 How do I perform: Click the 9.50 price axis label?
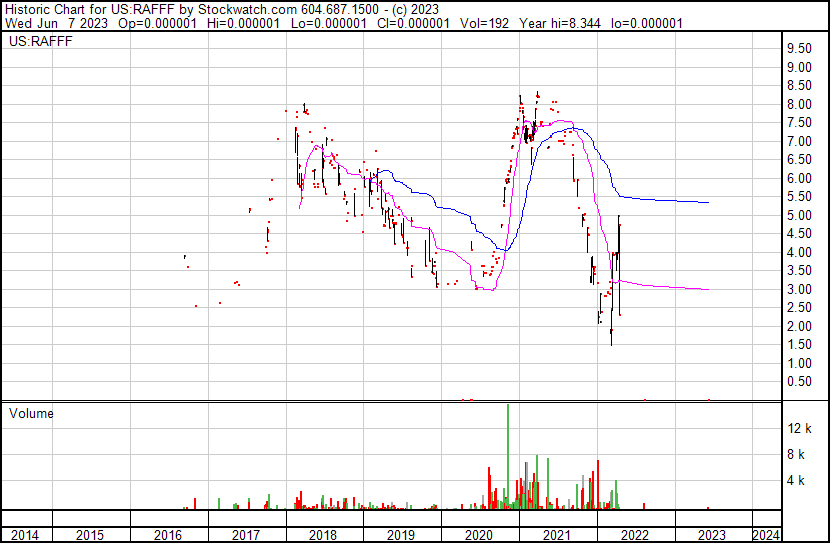pyautogui.click(x=798, y=49)
